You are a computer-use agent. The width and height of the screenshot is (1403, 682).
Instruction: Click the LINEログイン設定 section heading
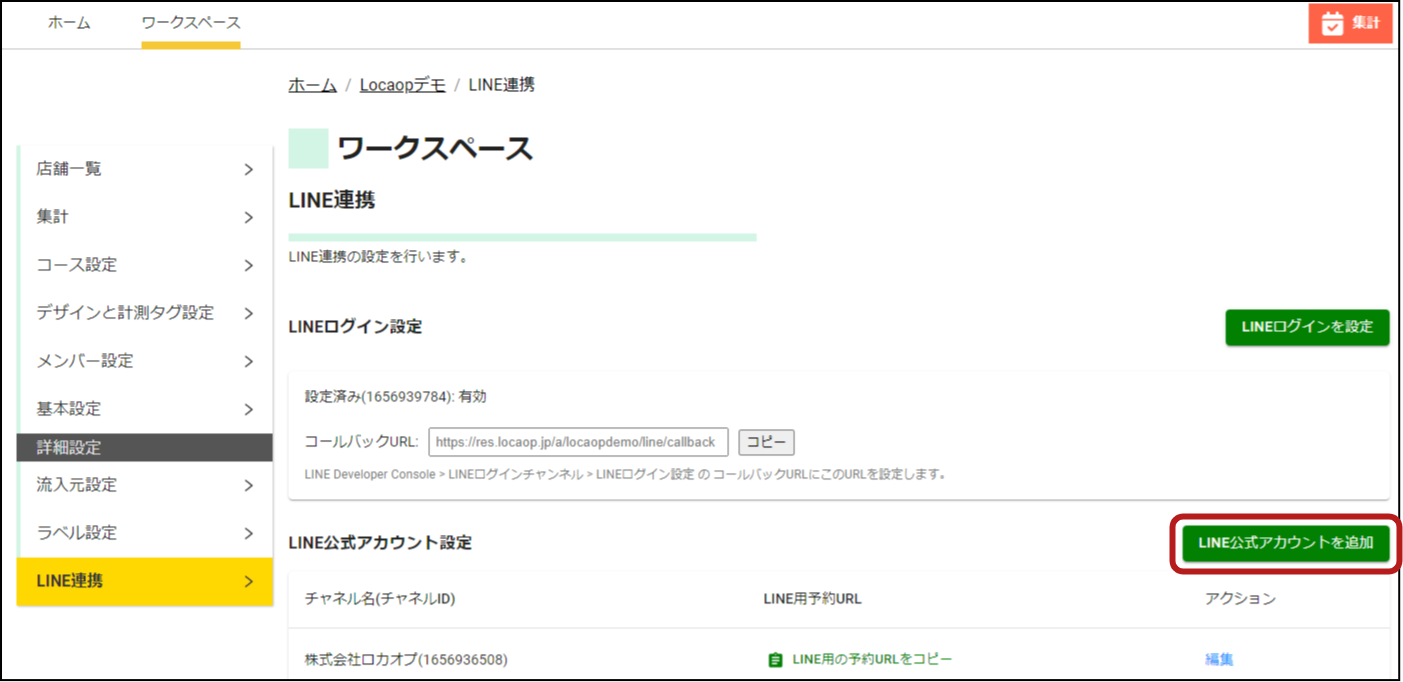355,327
